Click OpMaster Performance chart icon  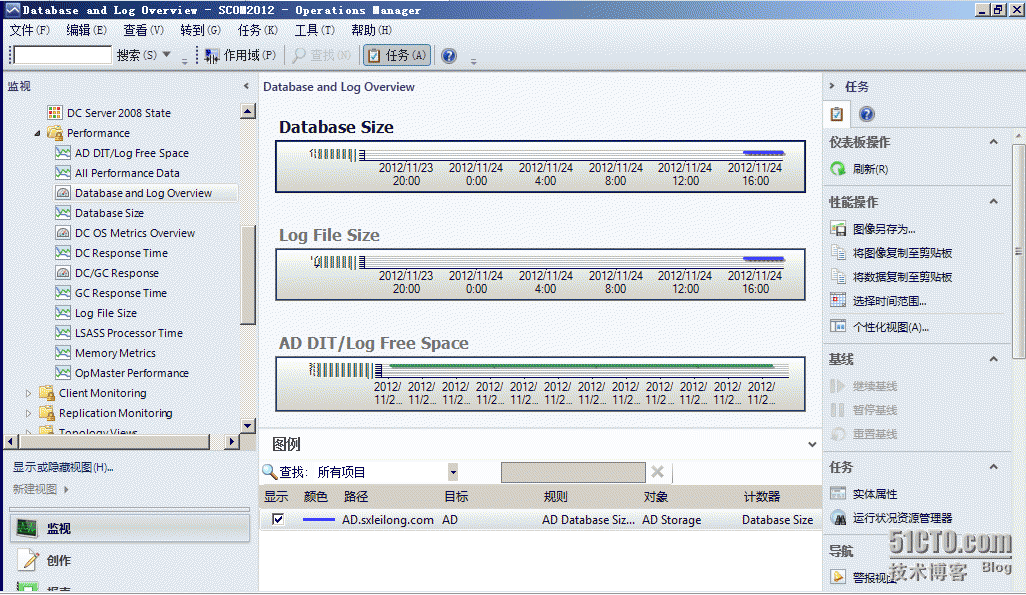coord(63,372)
